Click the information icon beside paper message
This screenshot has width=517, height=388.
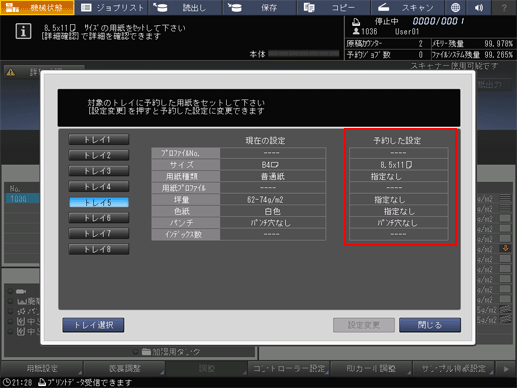coord(23,31)
